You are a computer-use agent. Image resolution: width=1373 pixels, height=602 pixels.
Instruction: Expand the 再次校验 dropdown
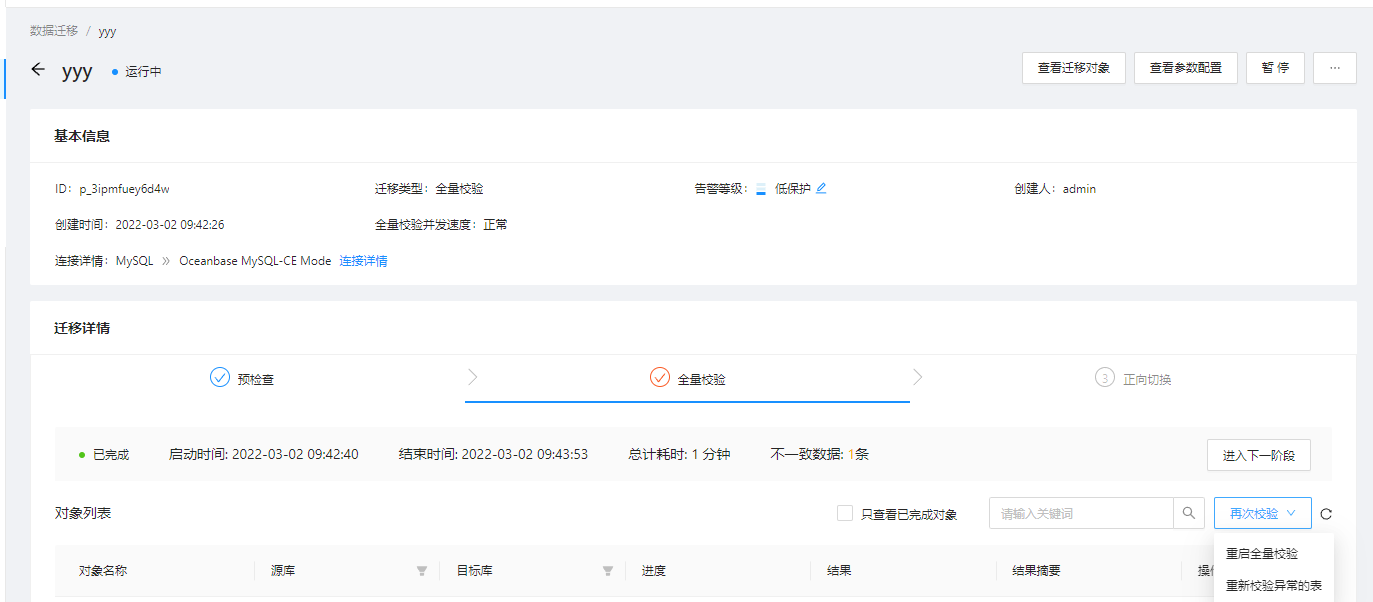(1262, 513)
